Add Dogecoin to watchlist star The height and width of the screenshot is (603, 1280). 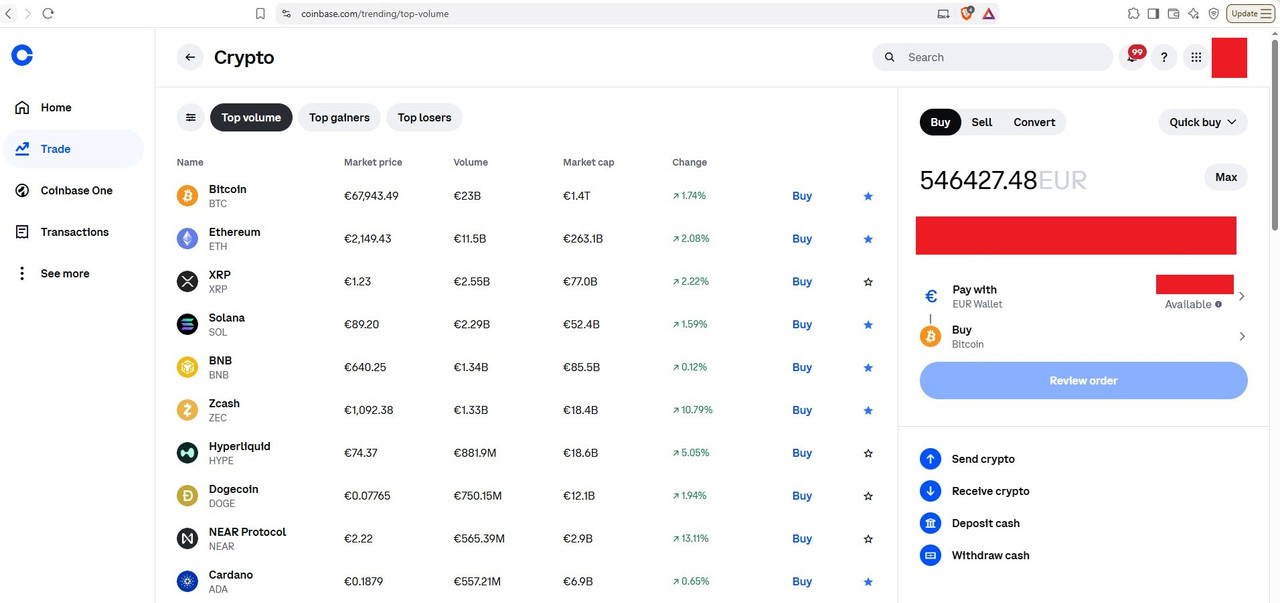[868, 496]
